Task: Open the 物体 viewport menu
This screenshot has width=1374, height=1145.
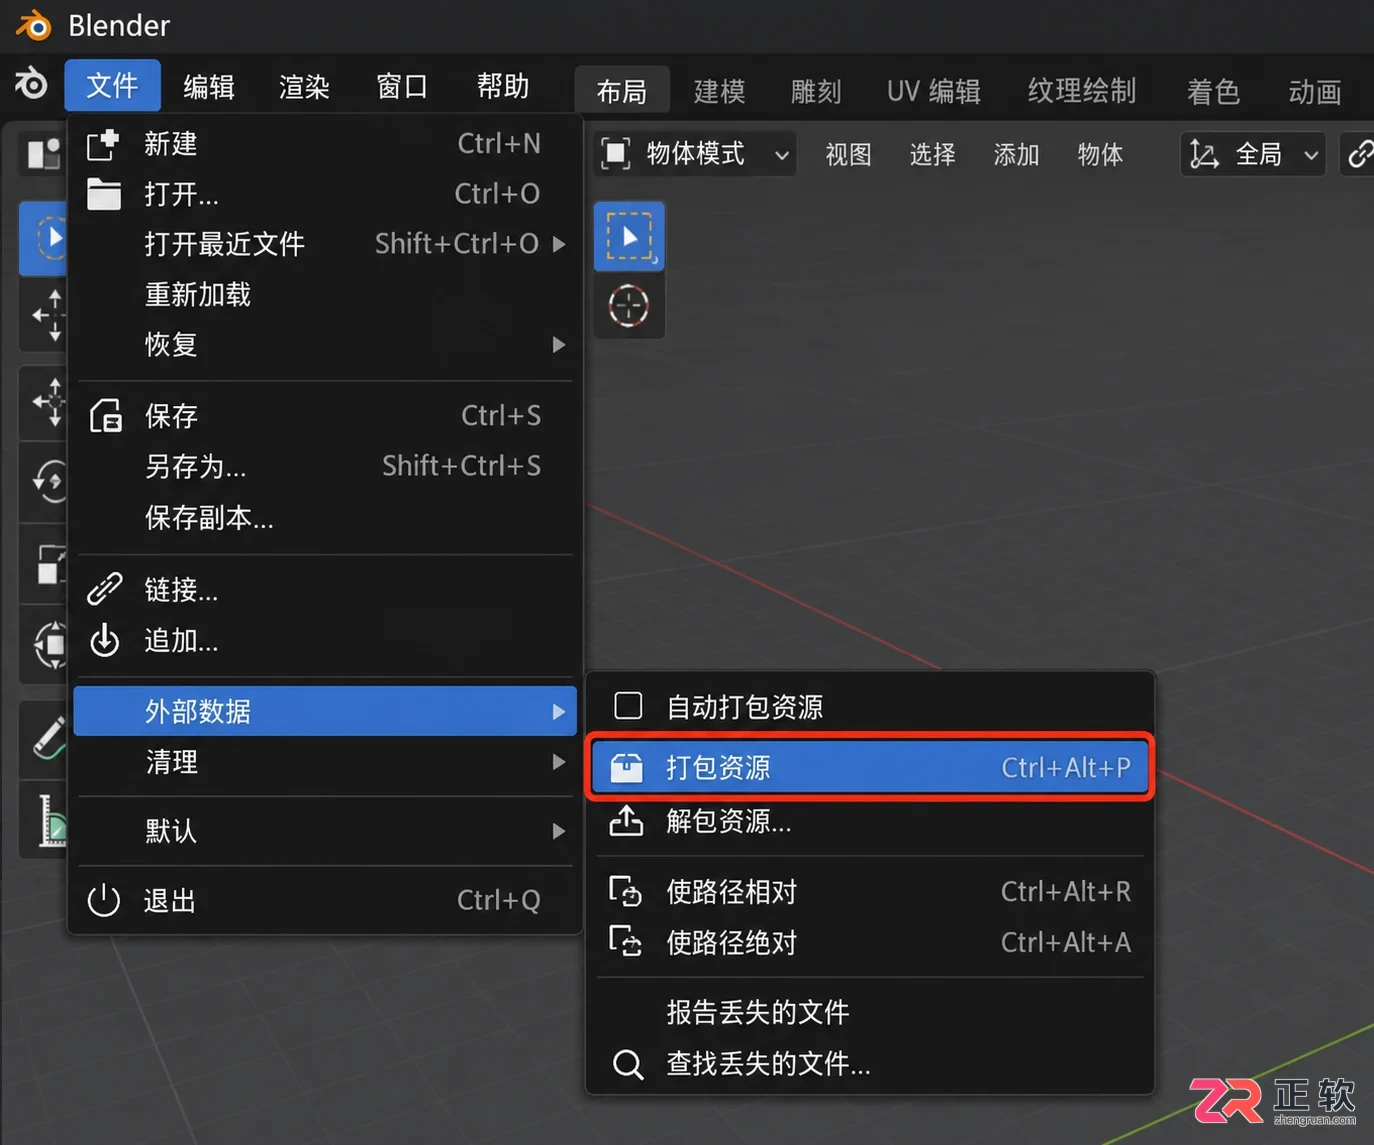Action: click(x=1100, y=154)
